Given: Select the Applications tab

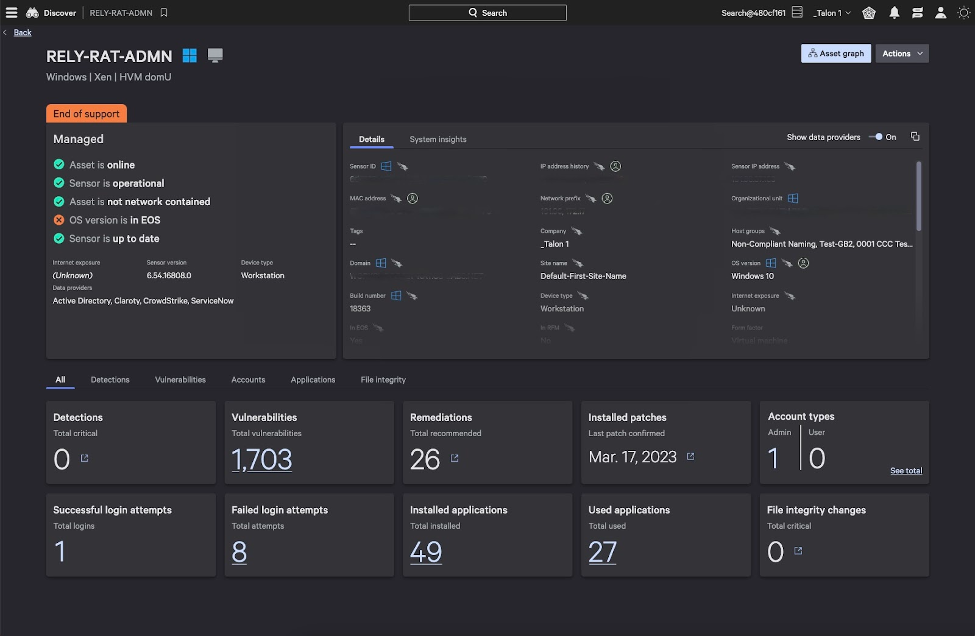Looking at the screenshot, I should (313, 380).
